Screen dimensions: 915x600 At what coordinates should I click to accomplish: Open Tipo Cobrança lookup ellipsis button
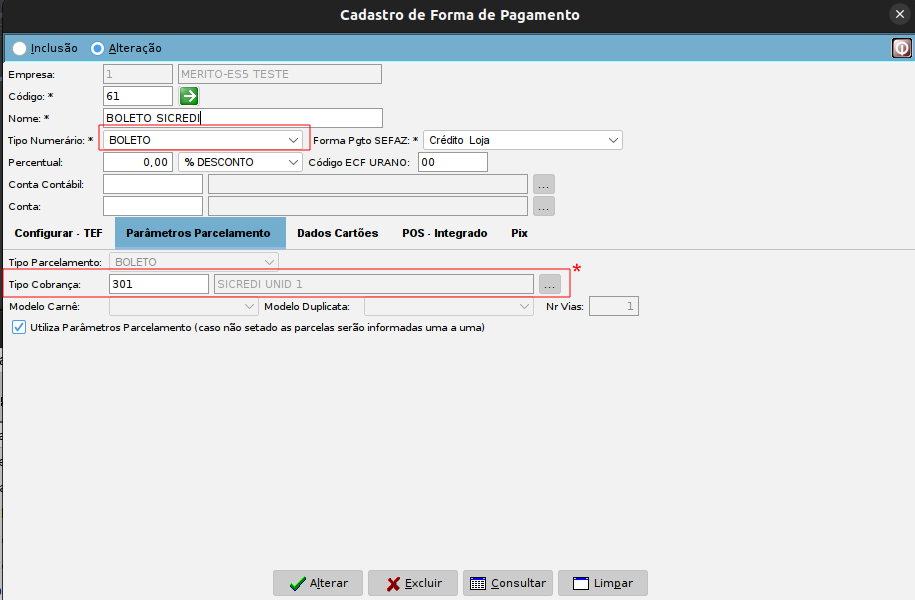[549, 284]
